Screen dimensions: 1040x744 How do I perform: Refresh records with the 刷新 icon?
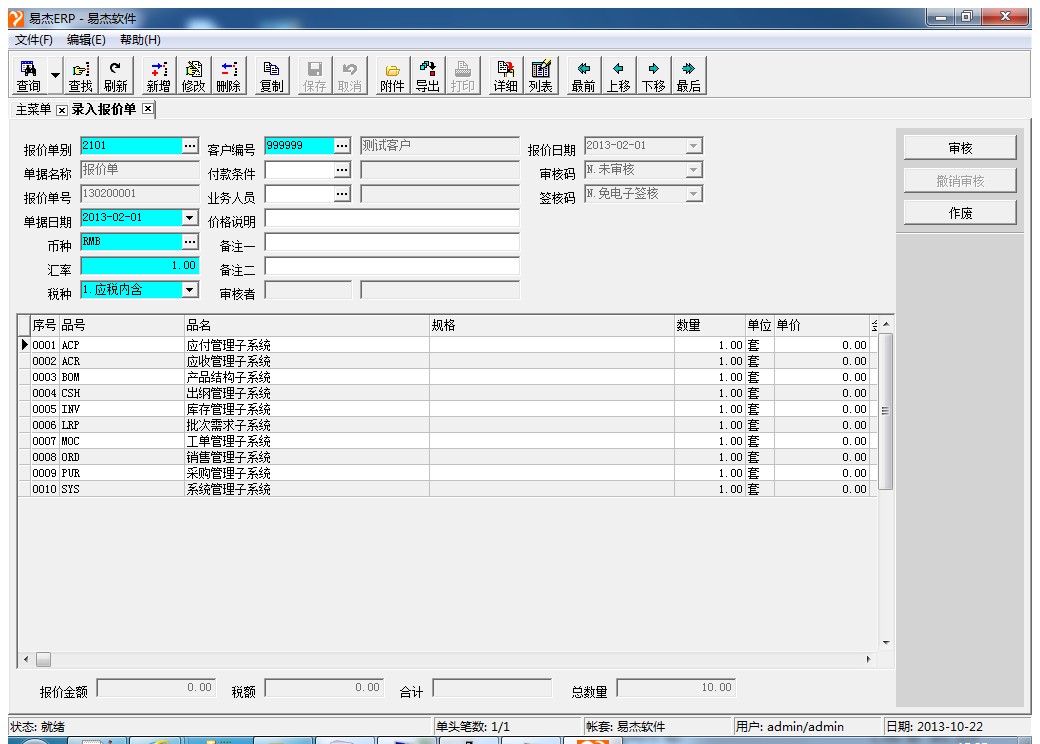[x=115, y=75]
